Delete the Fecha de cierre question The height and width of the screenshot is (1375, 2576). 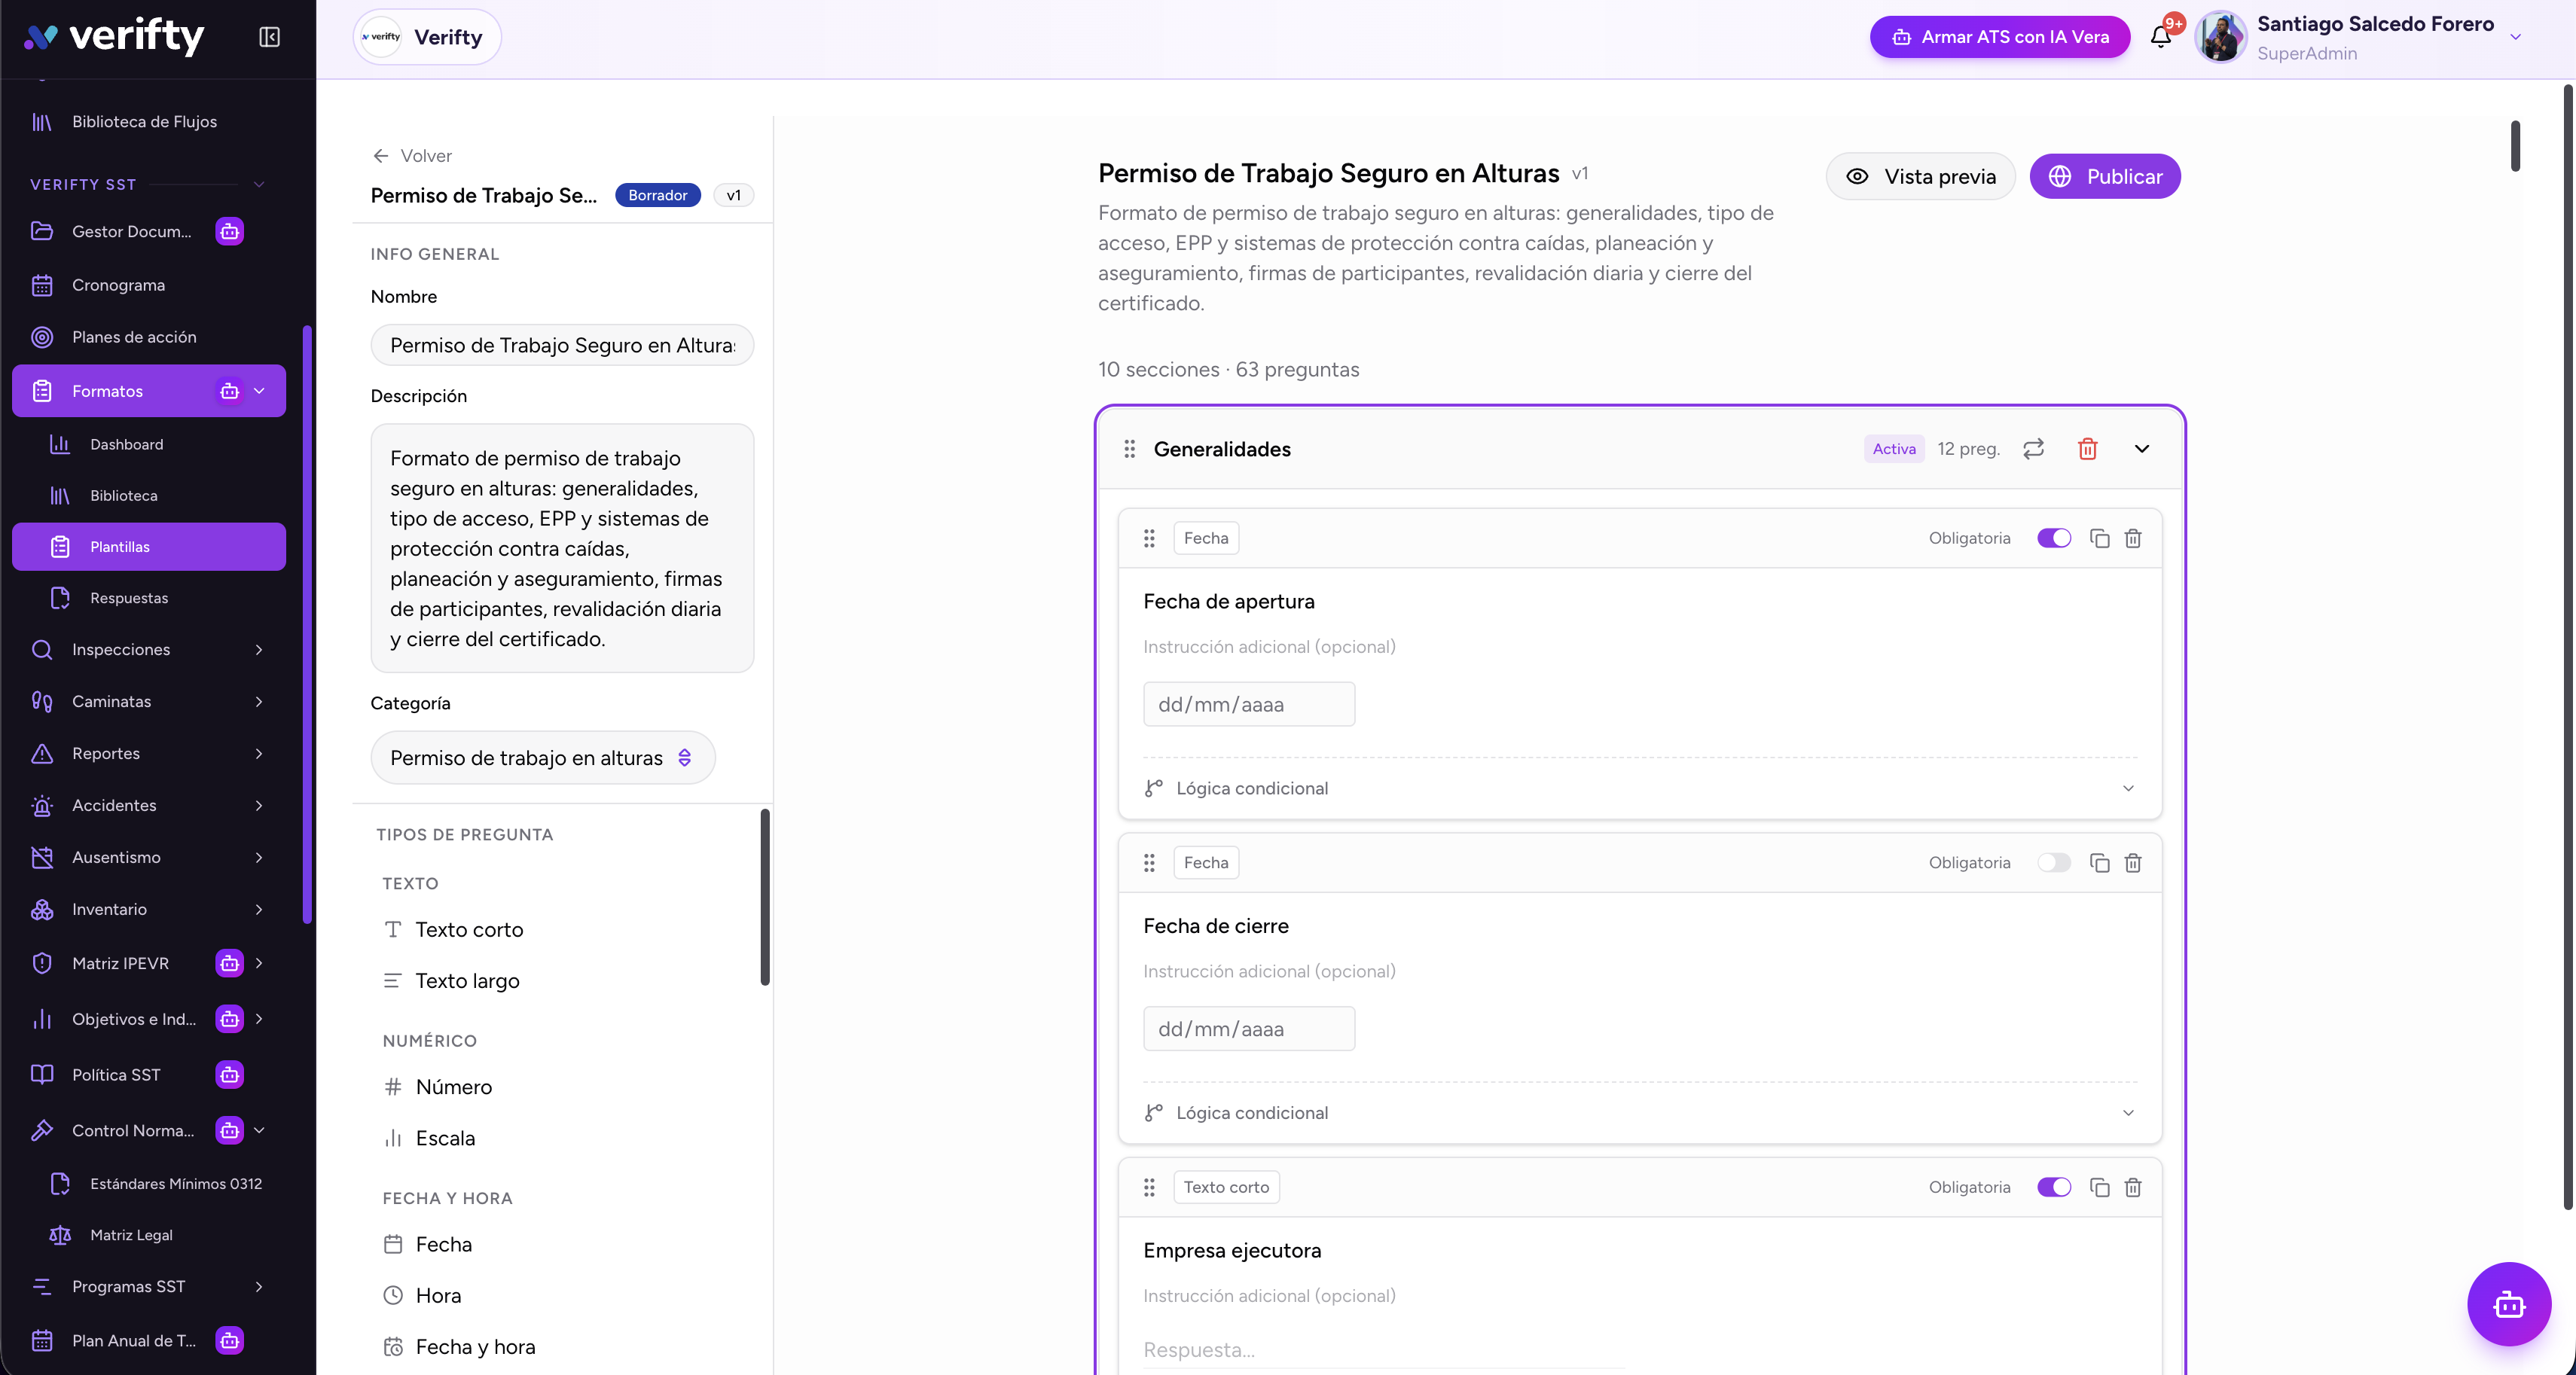tap(2133, 863)
